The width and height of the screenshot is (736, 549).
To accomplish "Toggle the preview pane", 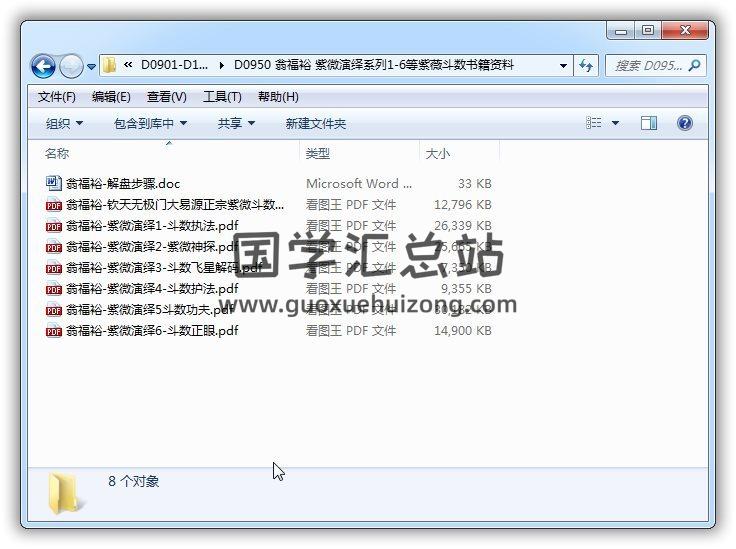I will 649,123.
